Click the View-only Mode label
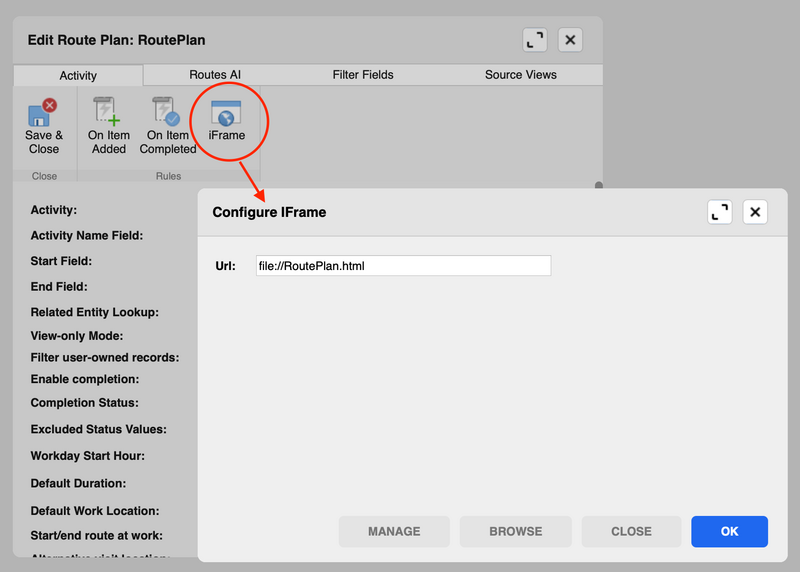 click(77, 336)
